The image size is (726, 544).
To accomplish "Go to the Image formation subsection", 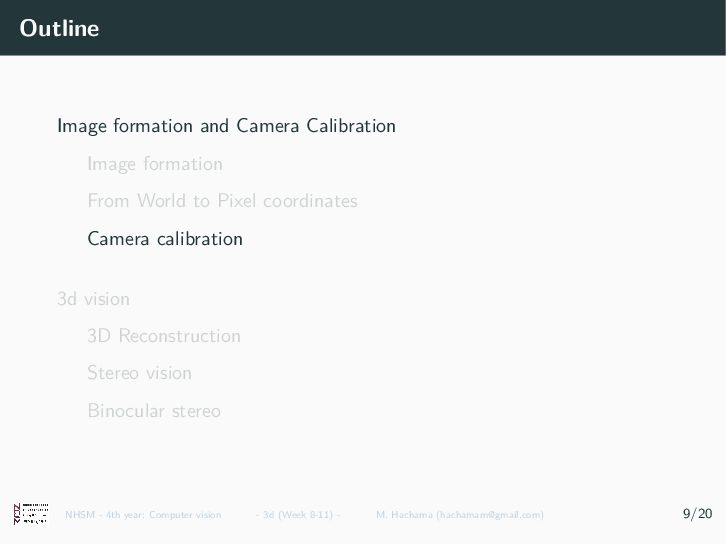I will (x=155, y=164).
